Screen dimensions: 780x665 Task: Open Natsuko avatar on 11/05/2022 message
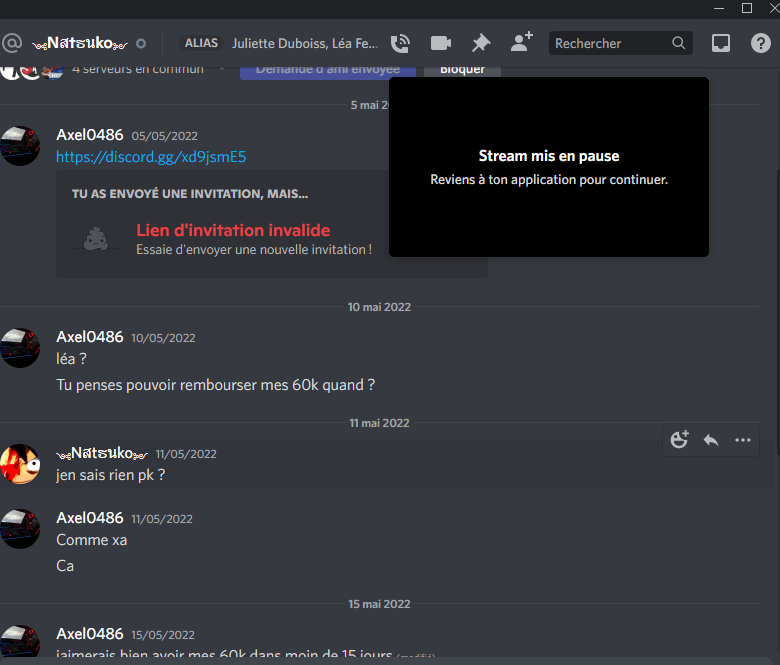coord(20,464)
